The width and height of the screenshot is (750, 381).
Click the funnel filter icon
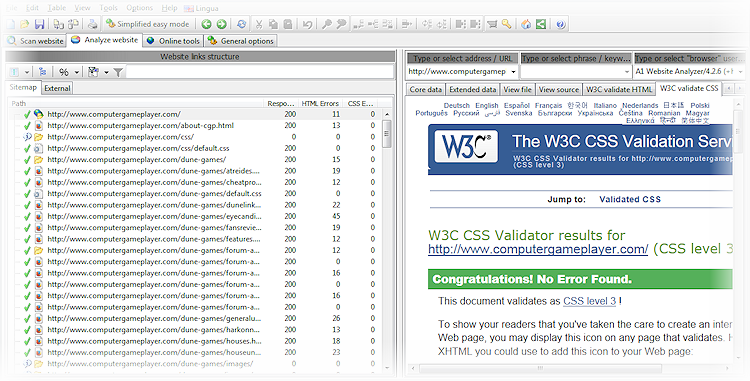click(x=118, y=72)
